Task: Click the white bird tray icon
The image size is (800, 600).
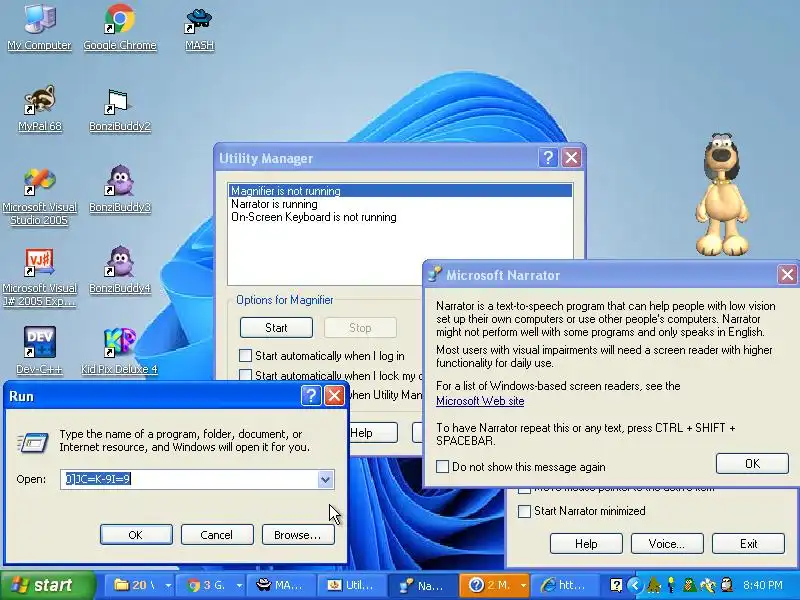Action: (x=708, y=585)
